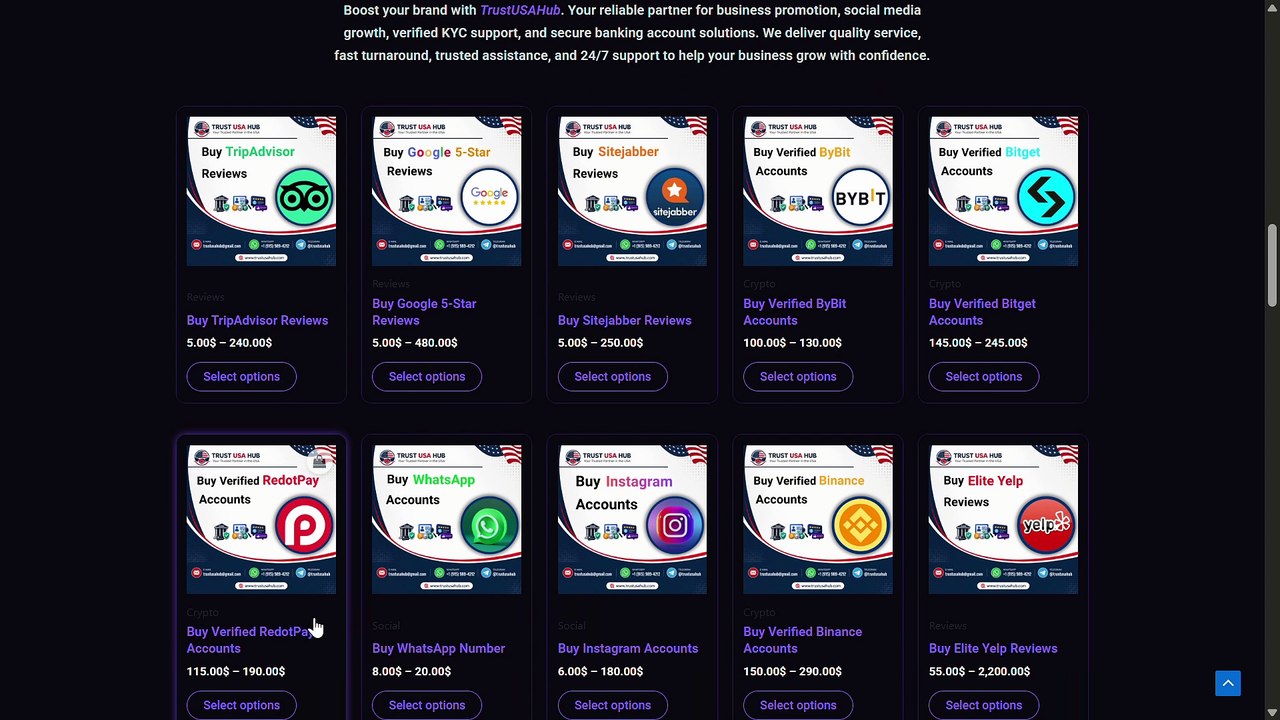
Task: Click the price 8.00$ – 20.00$
Action: (x=411, y=671)
